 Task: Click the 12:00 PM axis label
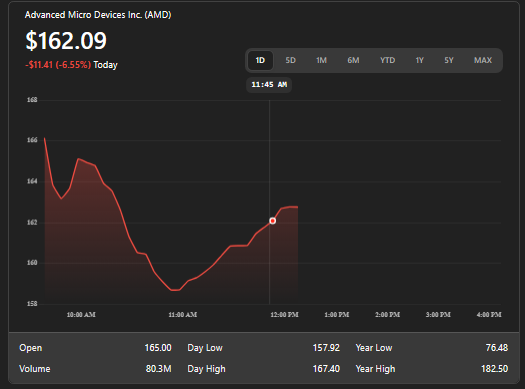(284, 315)
